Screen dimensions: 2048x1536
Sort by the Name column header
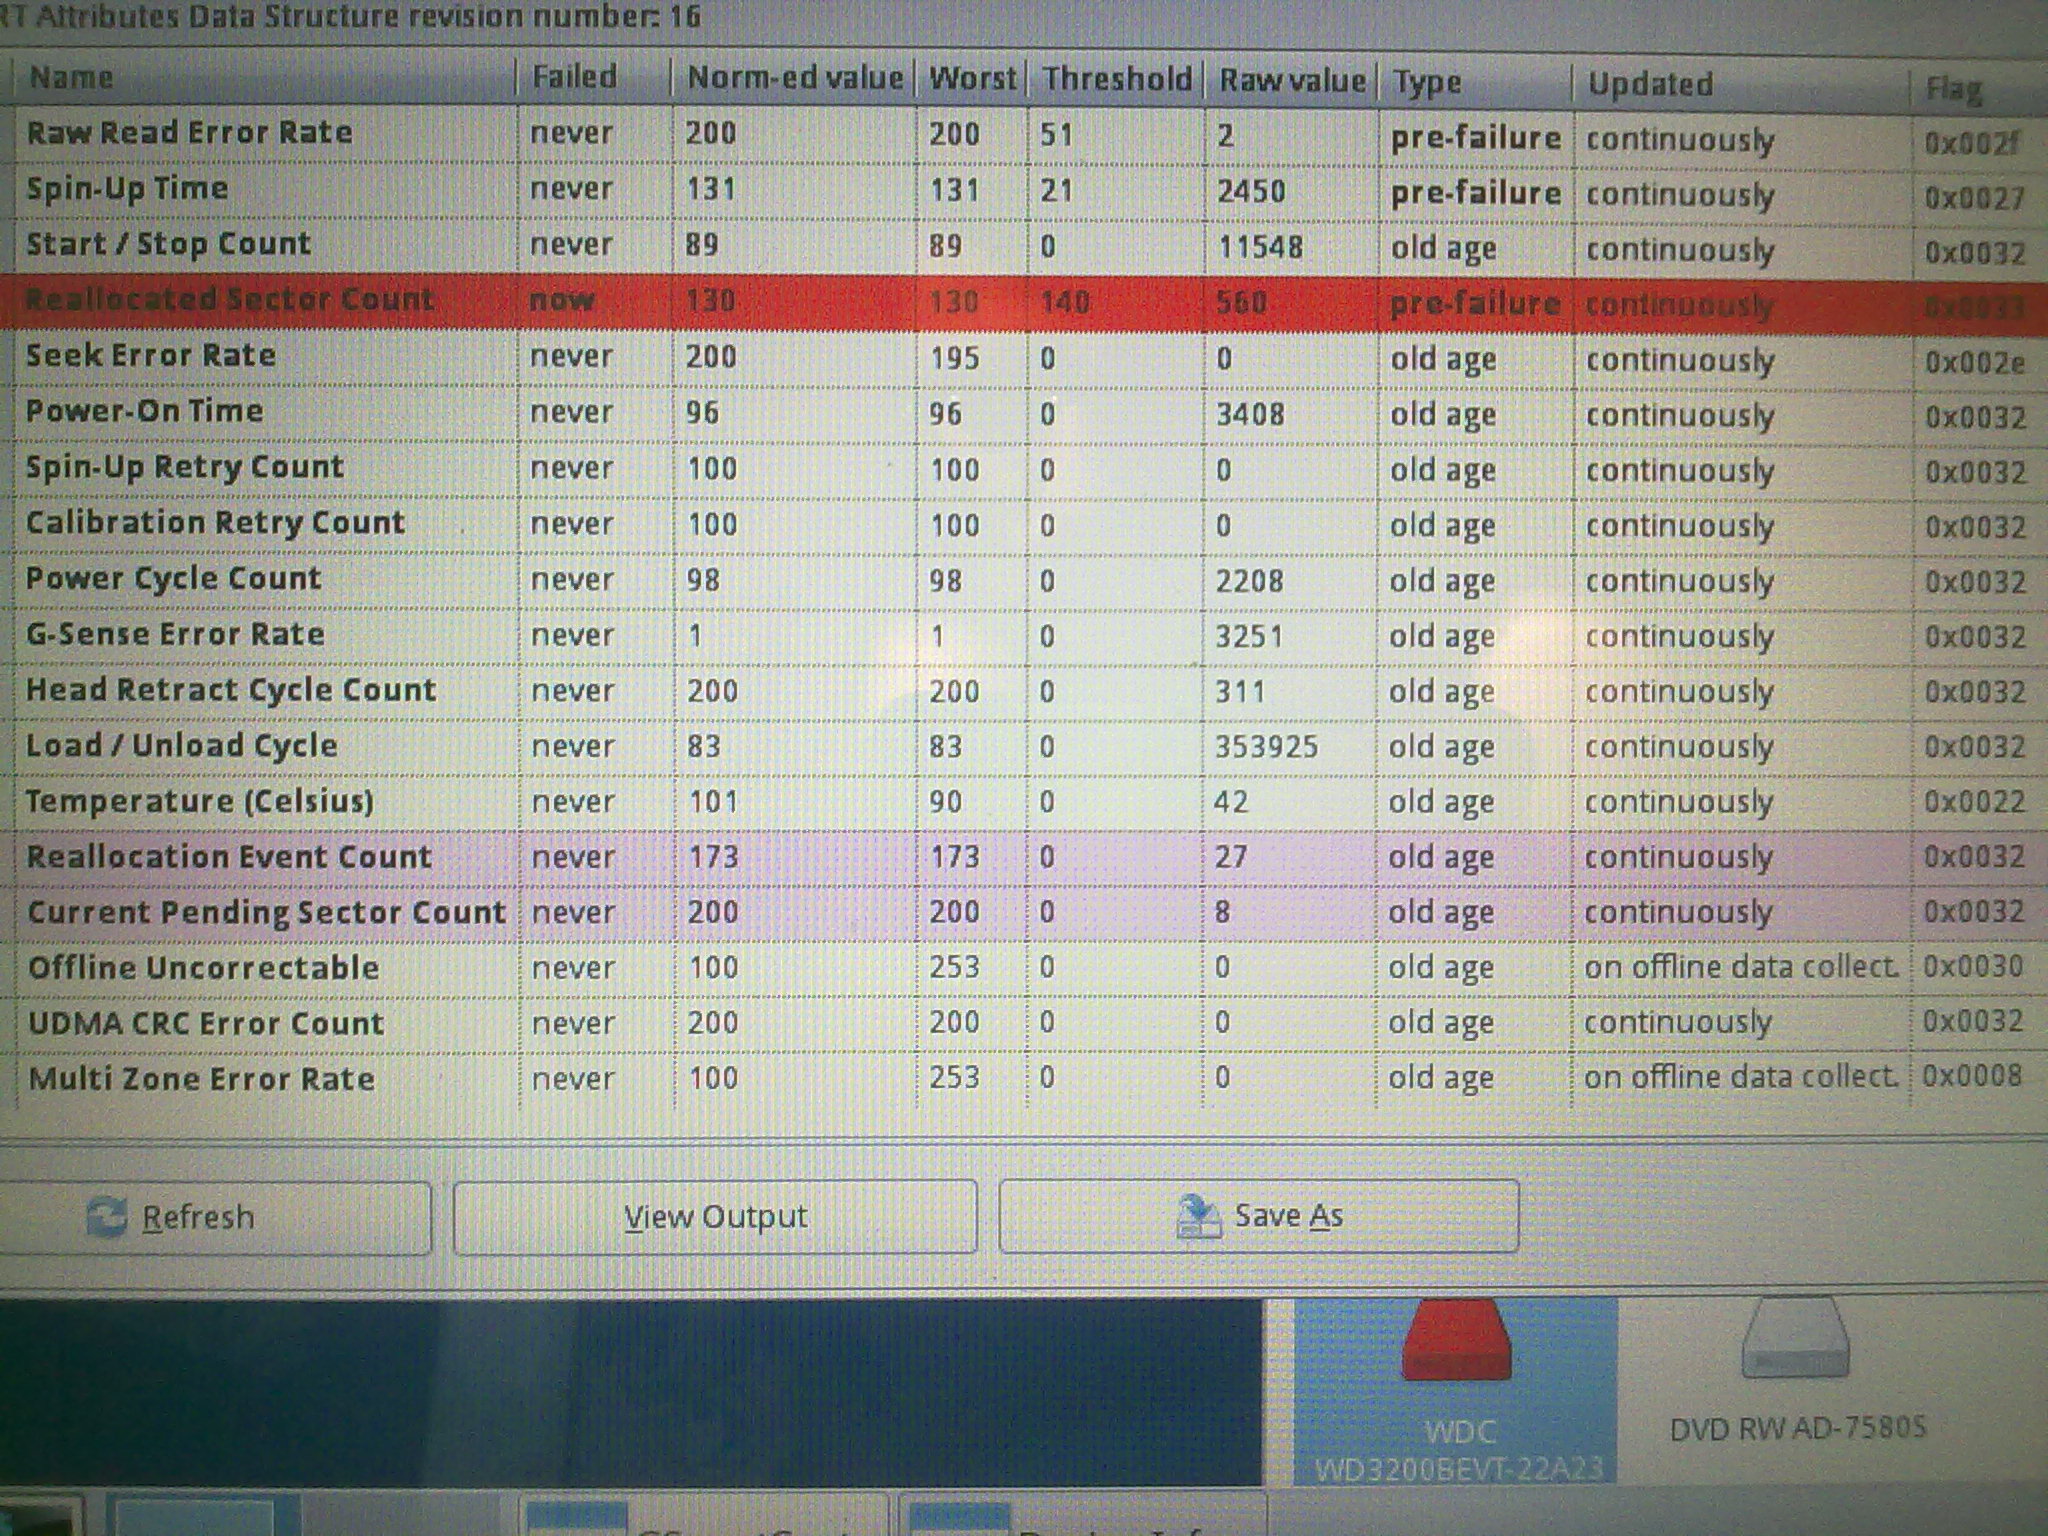pos(70,78)
